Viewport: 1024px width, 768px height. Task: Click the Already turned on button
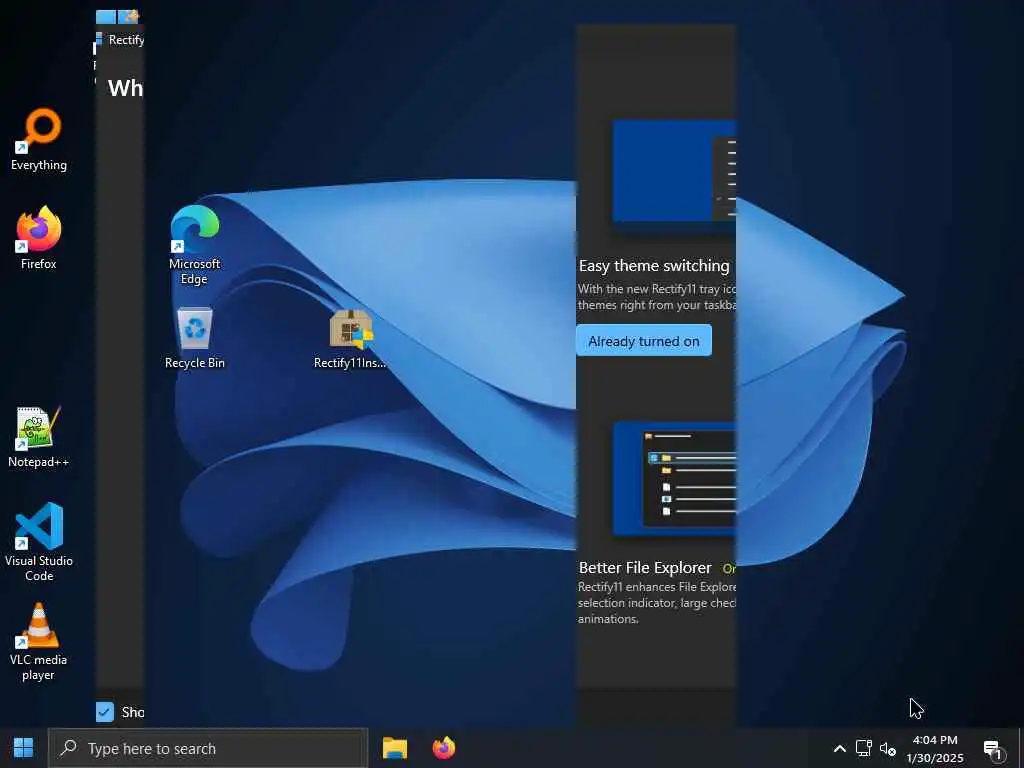click(644, 341)
